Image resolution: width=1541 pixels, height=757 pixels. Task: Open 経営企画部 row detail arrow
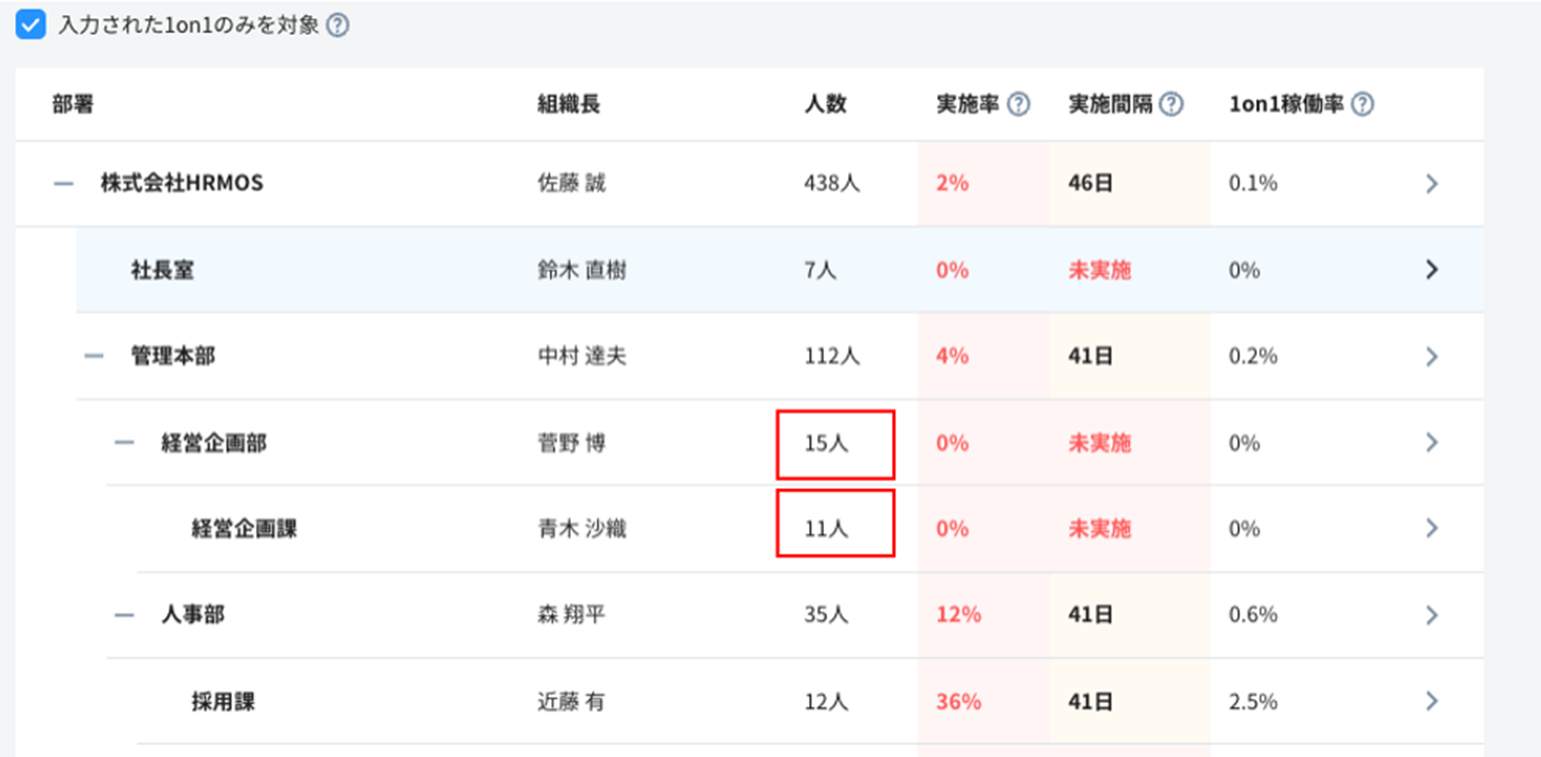pyautogui.click(x=1431, y=442)
